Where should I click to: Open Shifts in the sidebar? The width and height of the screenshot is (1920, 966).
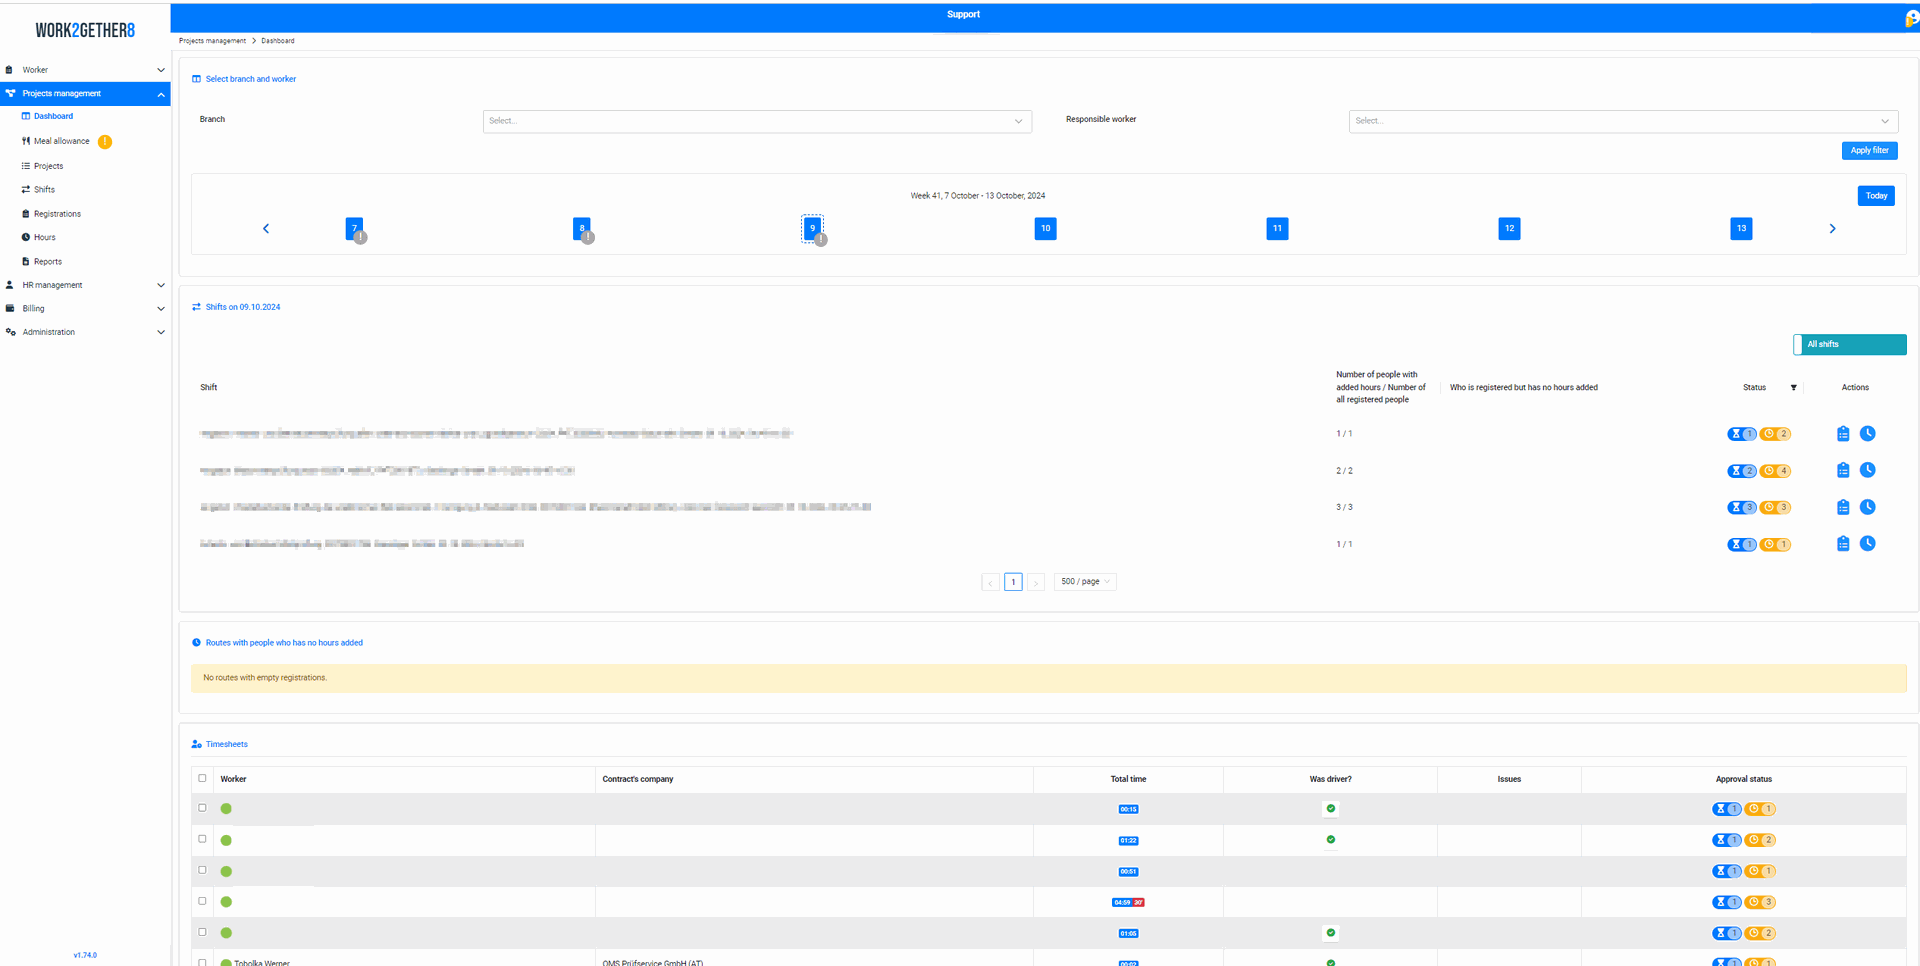point(44,190)
